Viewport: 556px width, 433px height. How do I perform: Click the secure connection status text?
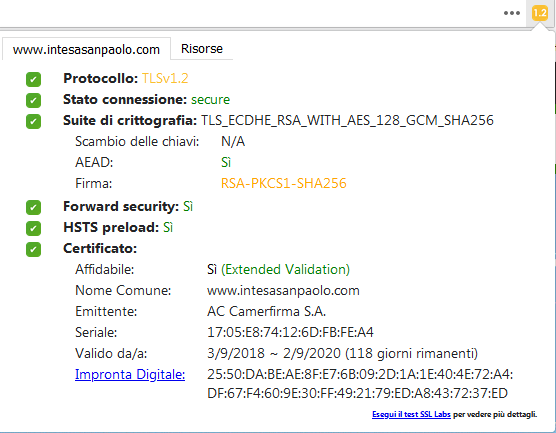pyautogui.click(x=210, y=100)
